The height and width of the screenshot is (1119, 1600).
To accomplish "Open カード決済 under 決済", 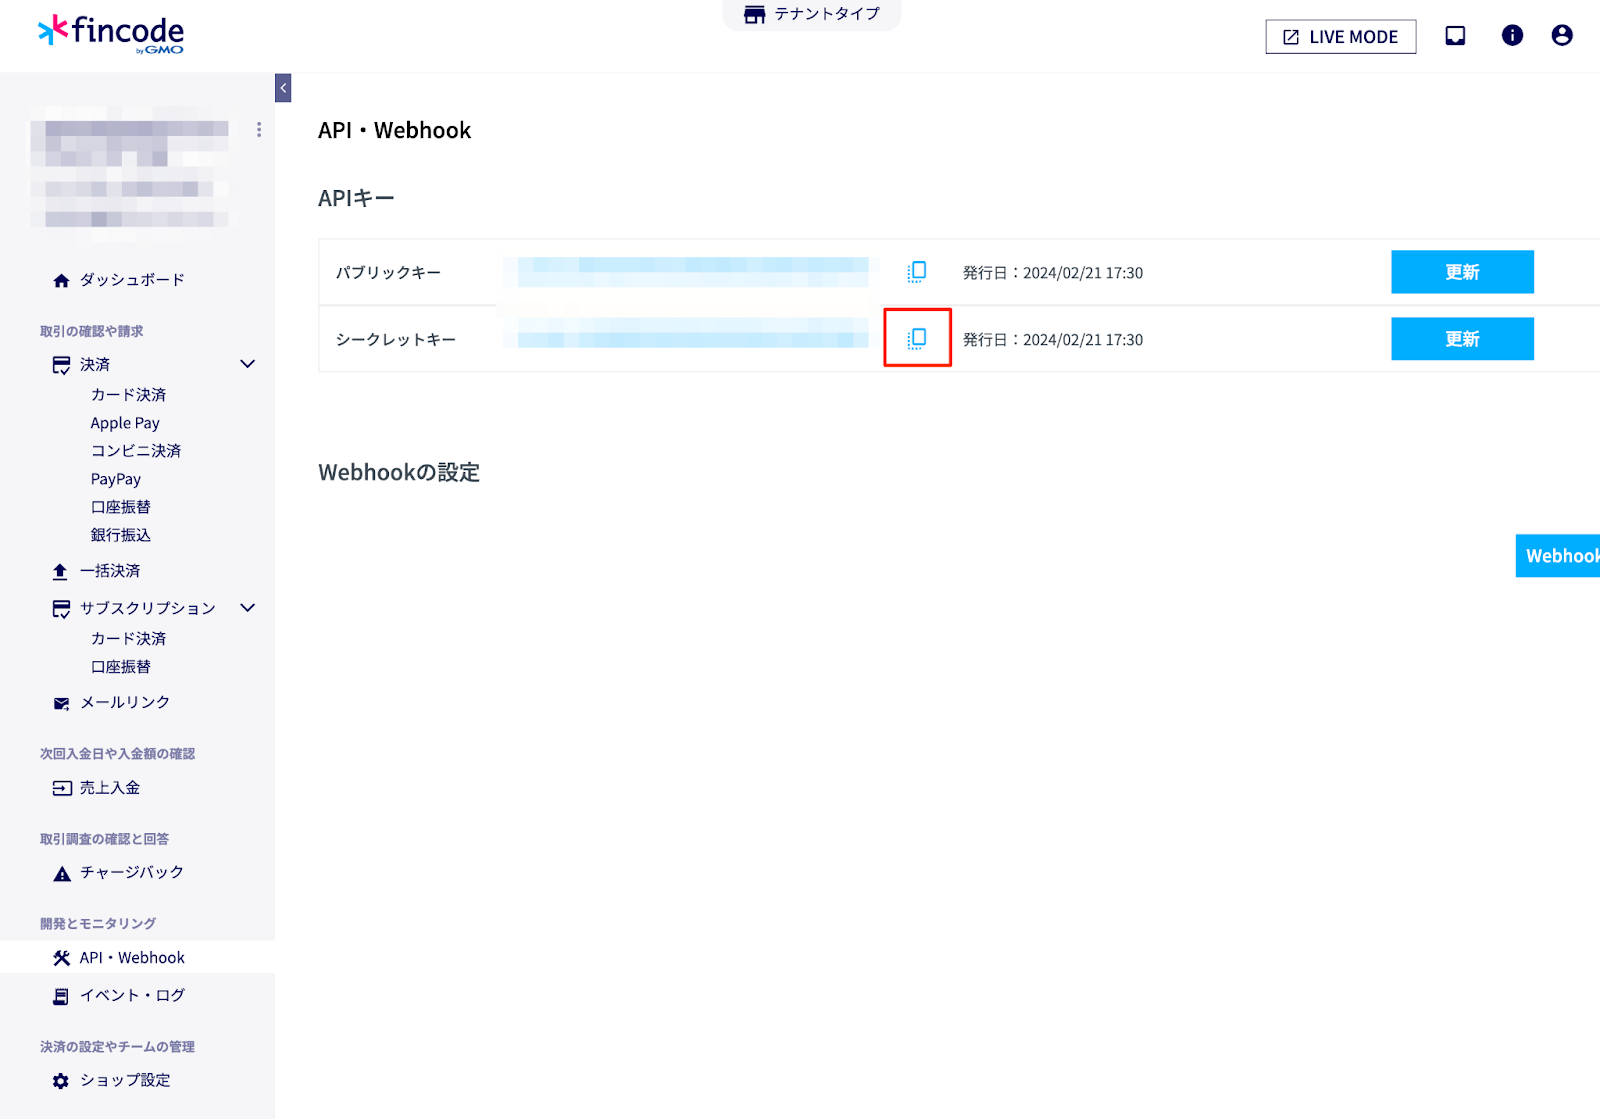I will (128, 395).
